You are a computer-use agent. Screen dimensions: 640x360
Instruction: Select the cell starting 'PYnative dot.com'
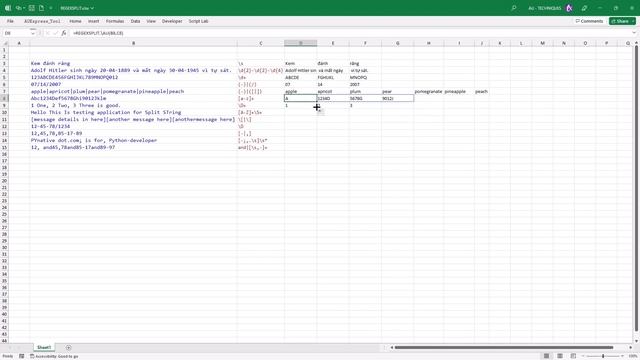[133, 140]
